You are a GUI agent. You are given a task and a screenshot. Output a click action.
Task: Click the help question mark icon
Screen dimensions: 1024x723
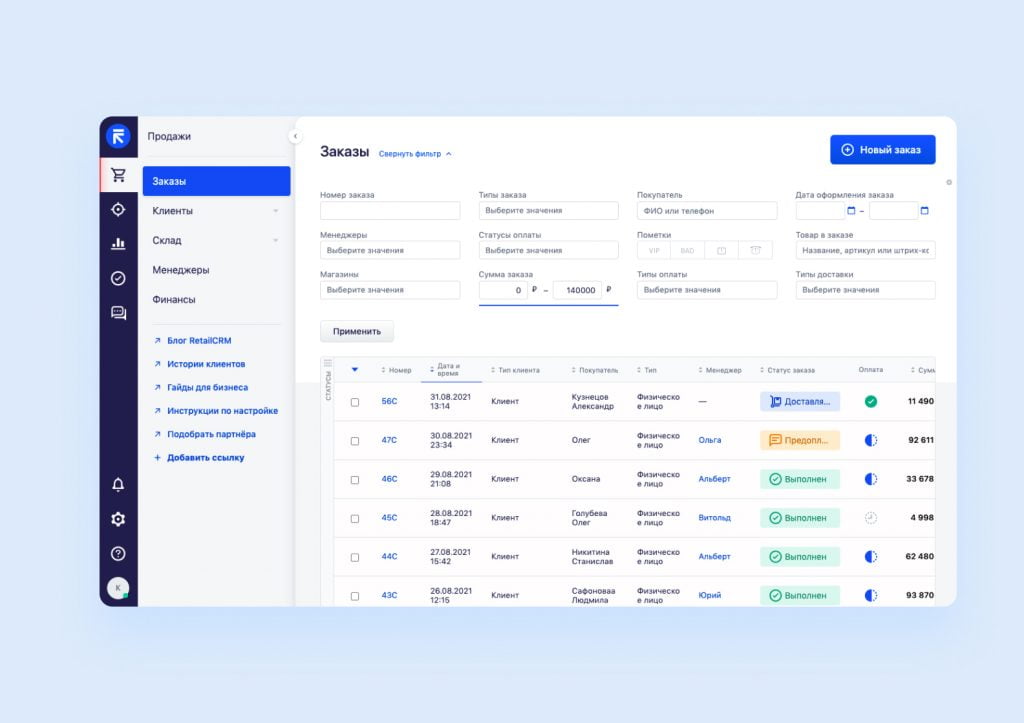click(118, 553)
